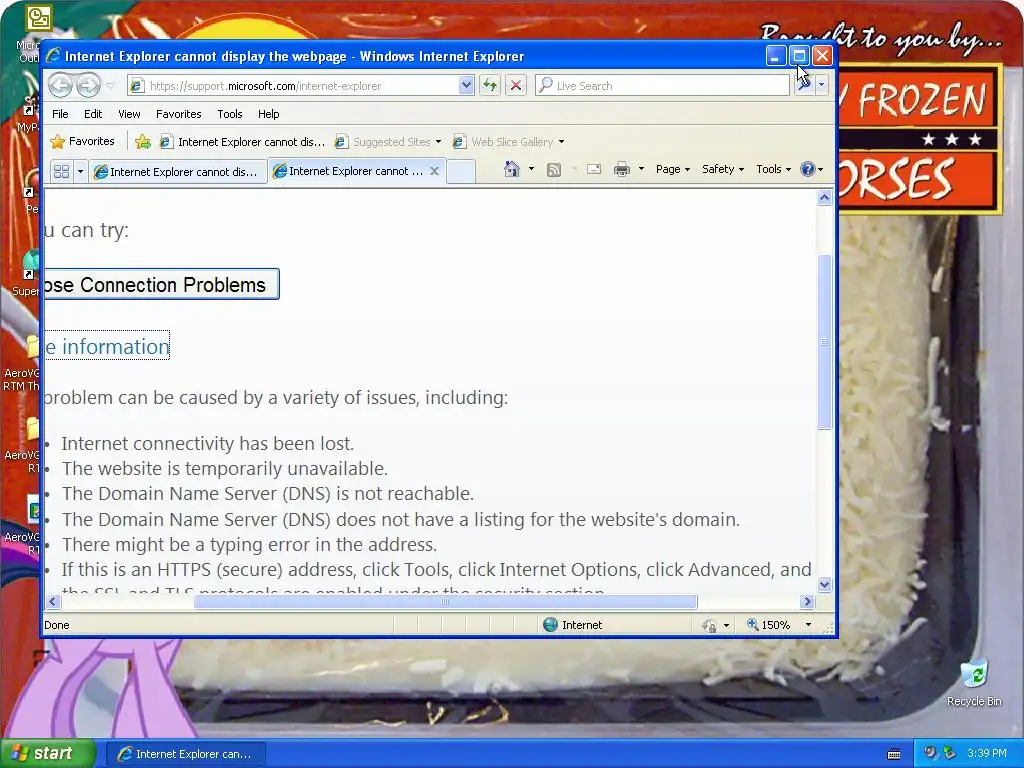Screen dimensions: 1024x768
Task: Open the Favorites star button
Action: tap(82, 141)
